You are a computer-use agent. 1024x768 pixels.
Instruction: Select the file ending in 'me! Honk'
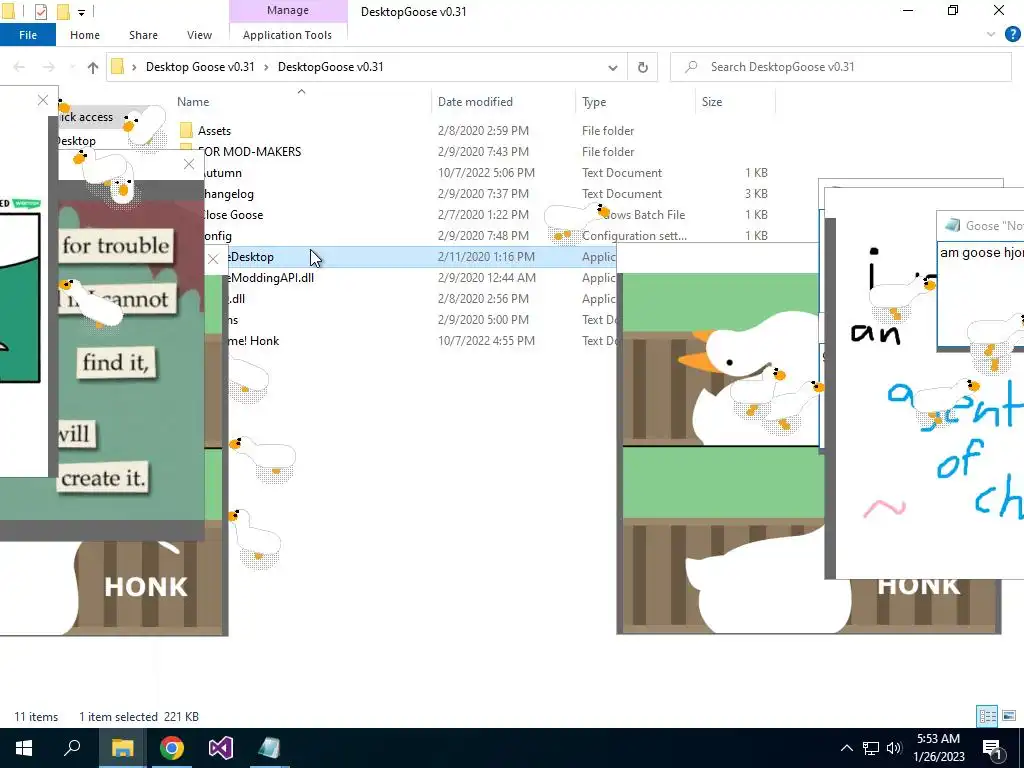coord(253,341)
